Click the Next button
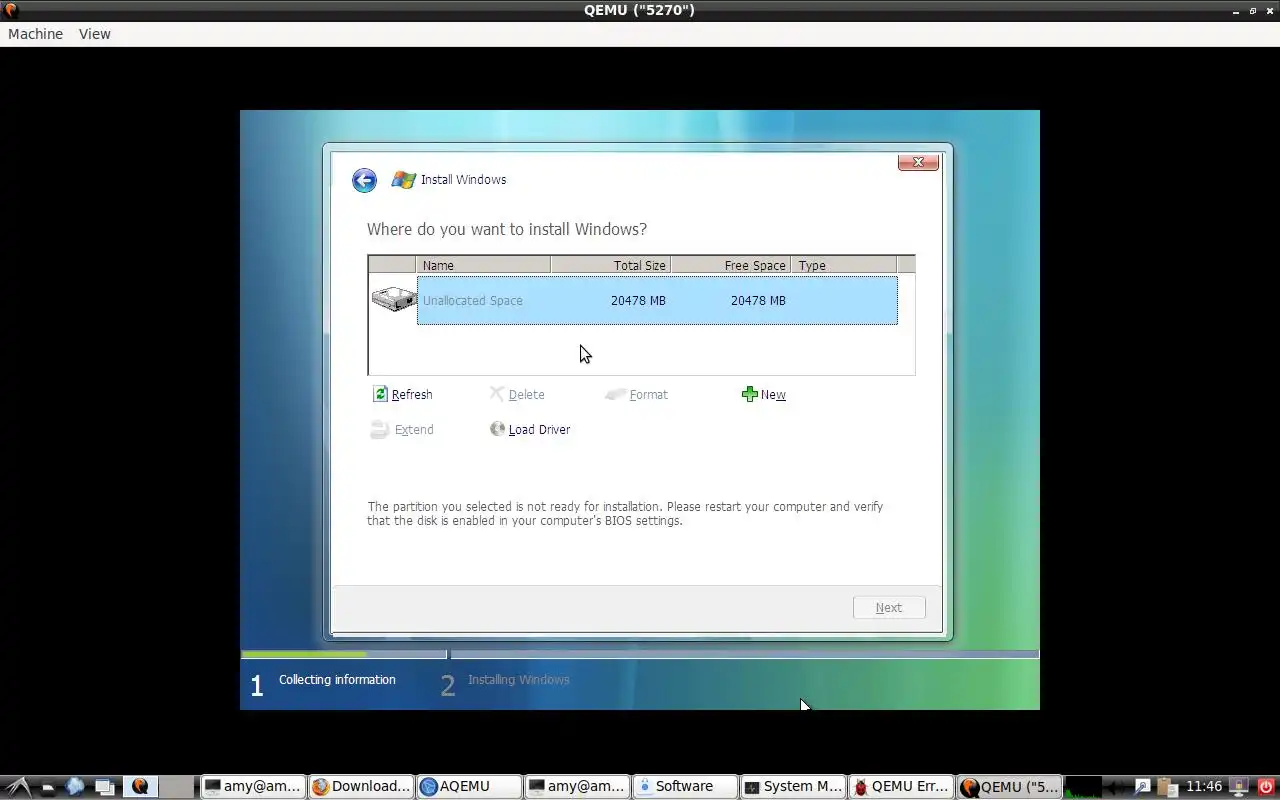Viewport: 1280px width, 800px height. point(889,607)
